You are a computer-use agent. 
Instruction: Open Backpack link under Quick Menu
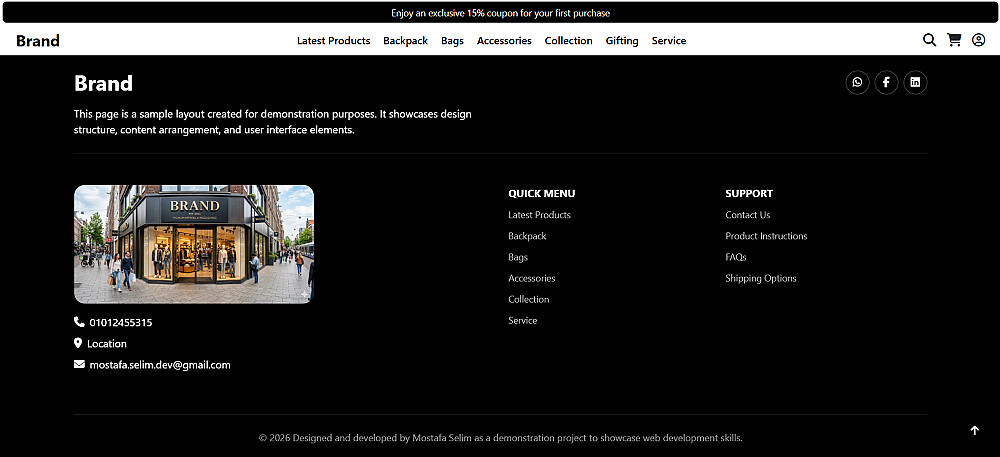coord(527,236)
